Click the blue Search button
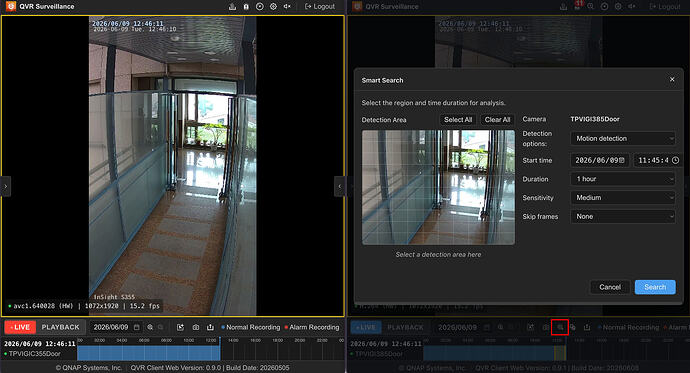690x373 pixels. pos(655,287)
